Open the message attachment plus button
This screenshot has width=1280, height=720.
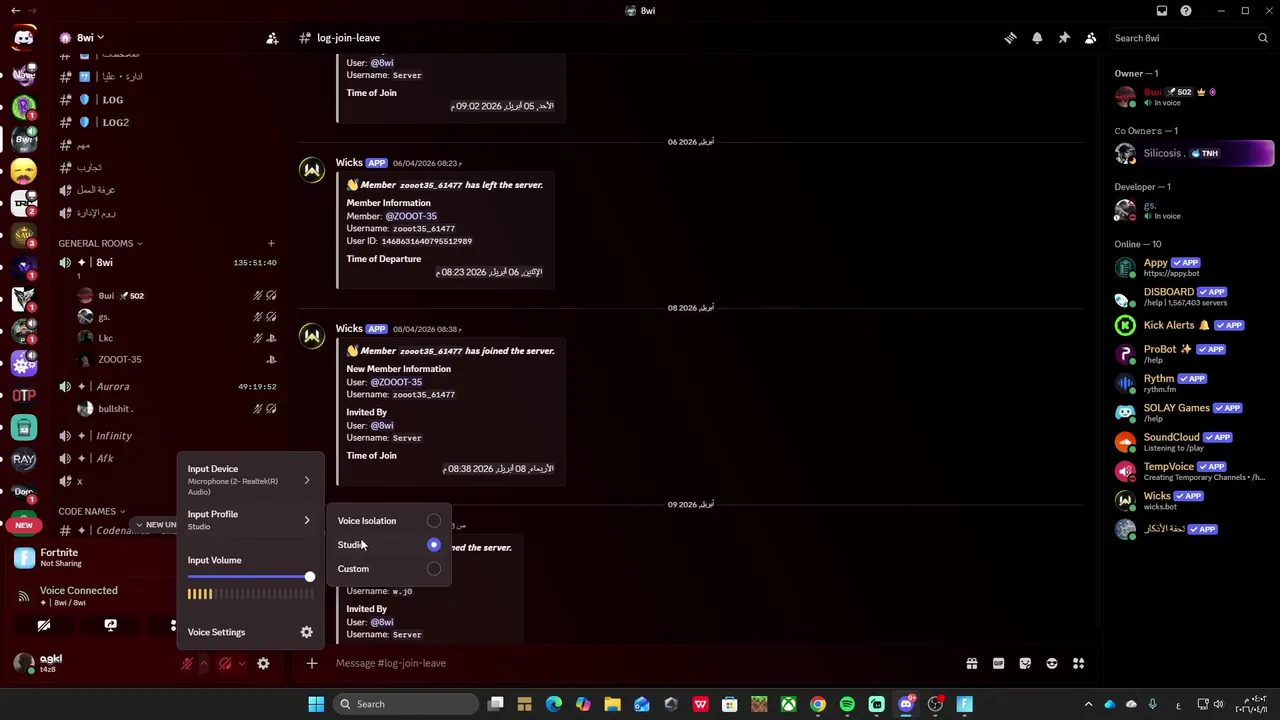click(311, 663)
